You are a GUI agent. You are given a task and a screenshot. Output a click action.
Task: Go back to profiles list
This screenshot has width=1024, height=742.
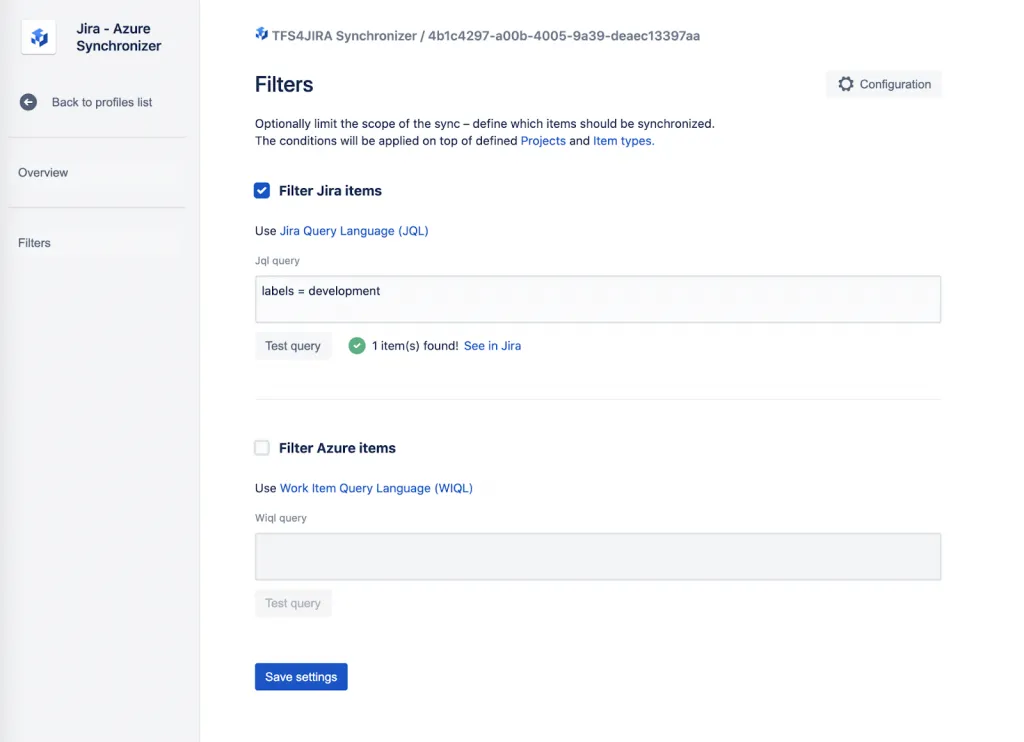pyautogui.click(x=101, y=102)
